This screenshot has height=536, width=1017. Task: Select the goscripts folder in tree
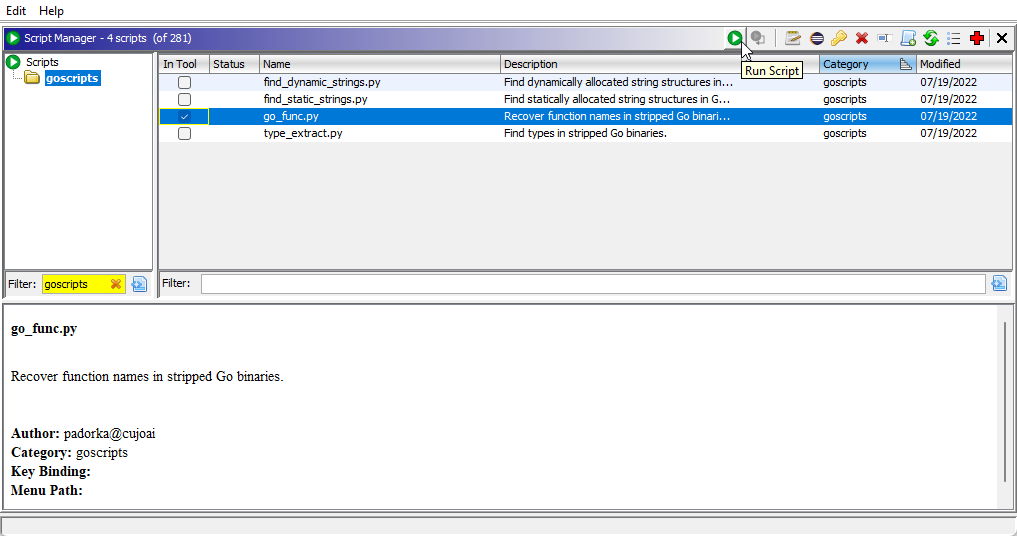tap(72, 79)
